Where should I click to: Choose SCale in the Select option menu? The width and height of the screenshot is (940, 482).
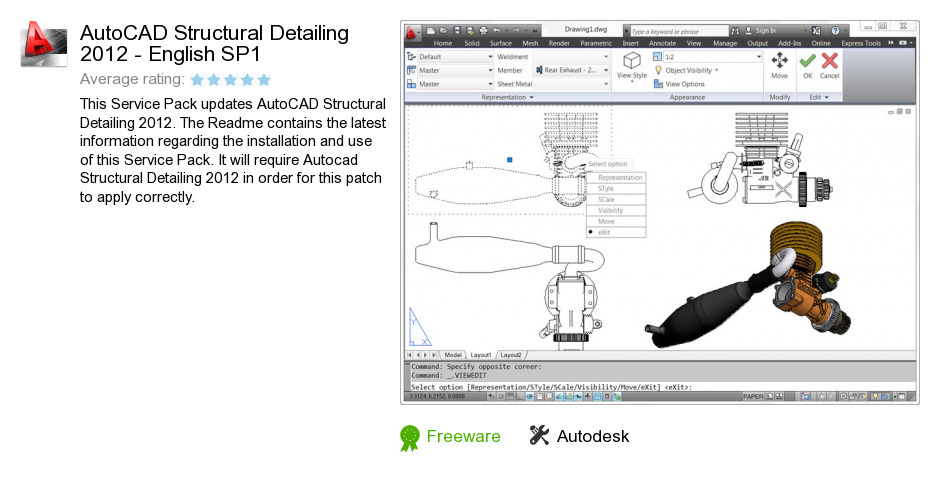[x=616, y=199]
